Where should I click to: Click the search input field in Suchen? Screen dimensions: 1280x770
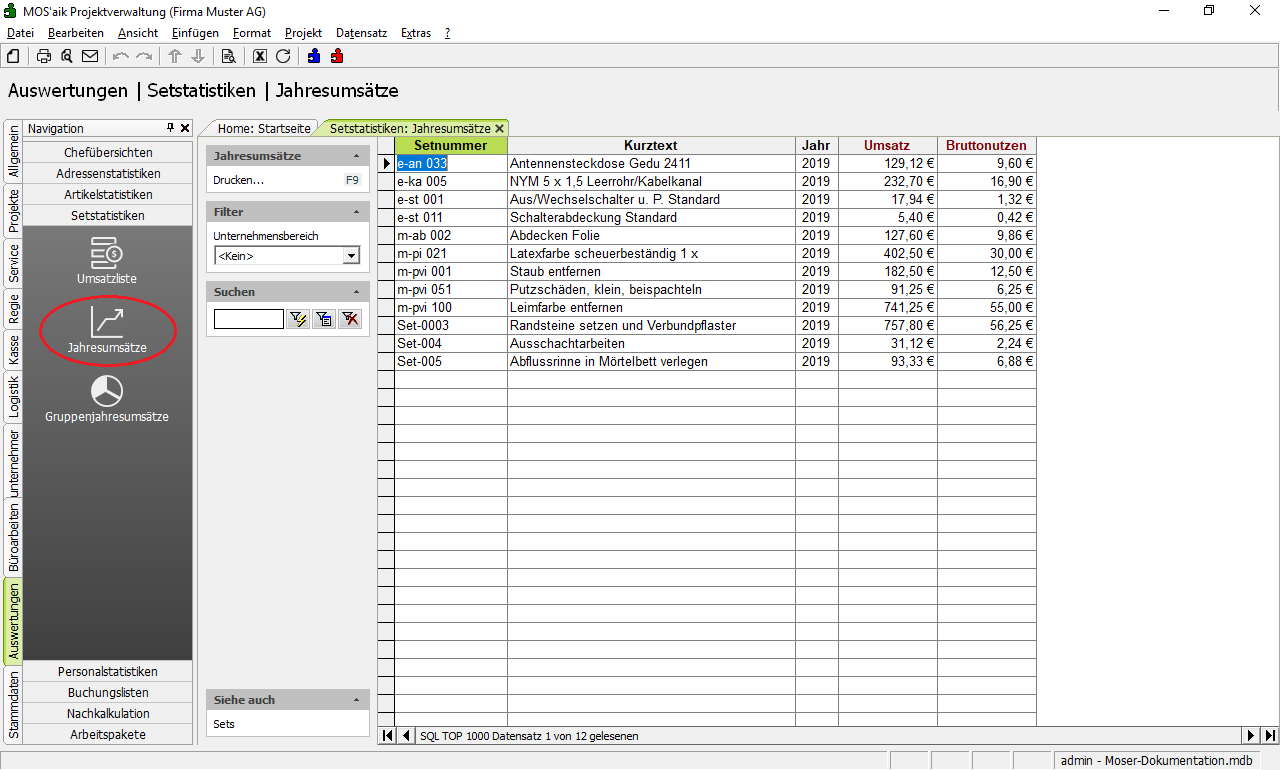(x=248, y=319)
